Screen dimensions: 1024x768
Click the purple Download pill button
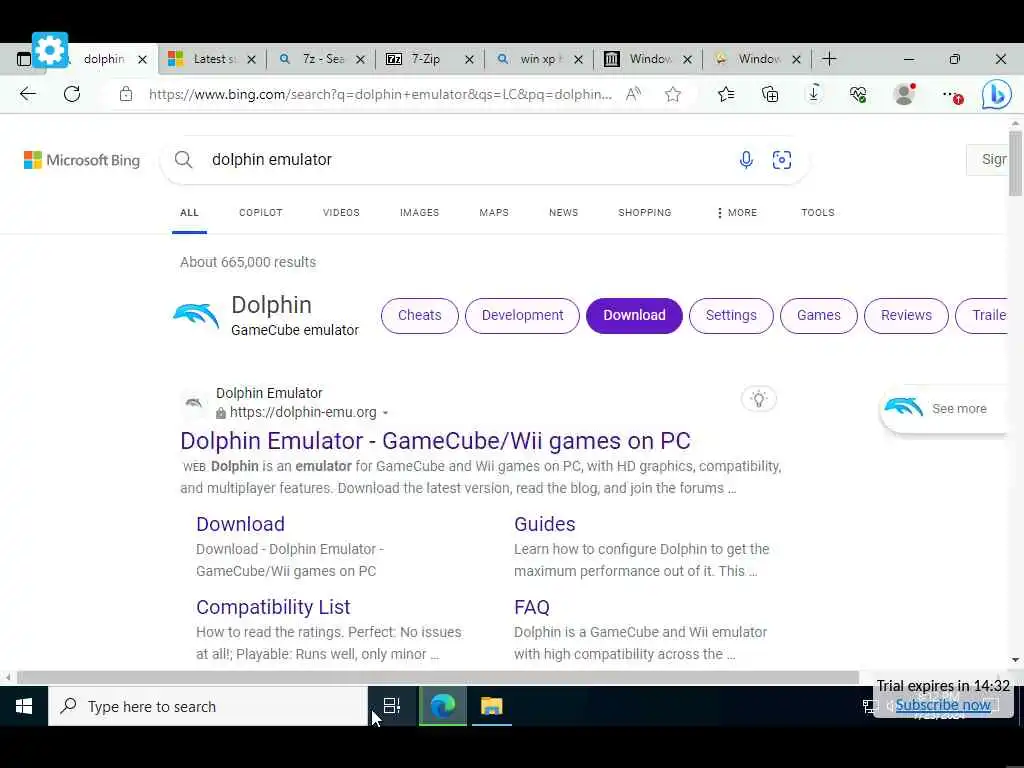click(634, 315)
